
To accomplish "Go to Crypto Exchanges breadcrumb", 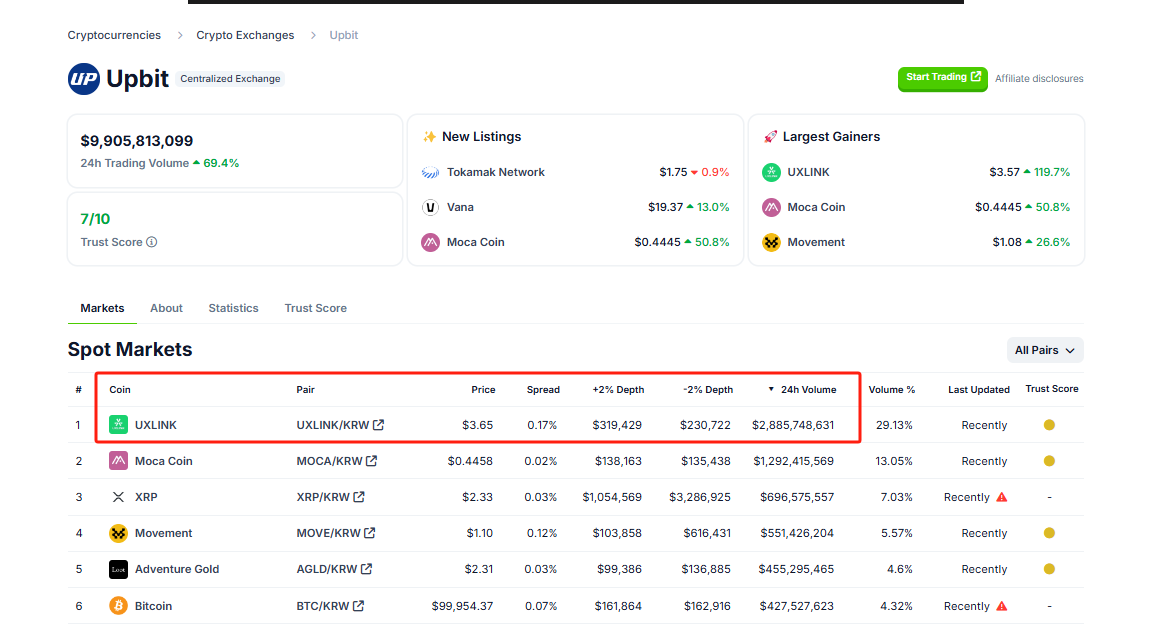I will (x=245, y=35).
